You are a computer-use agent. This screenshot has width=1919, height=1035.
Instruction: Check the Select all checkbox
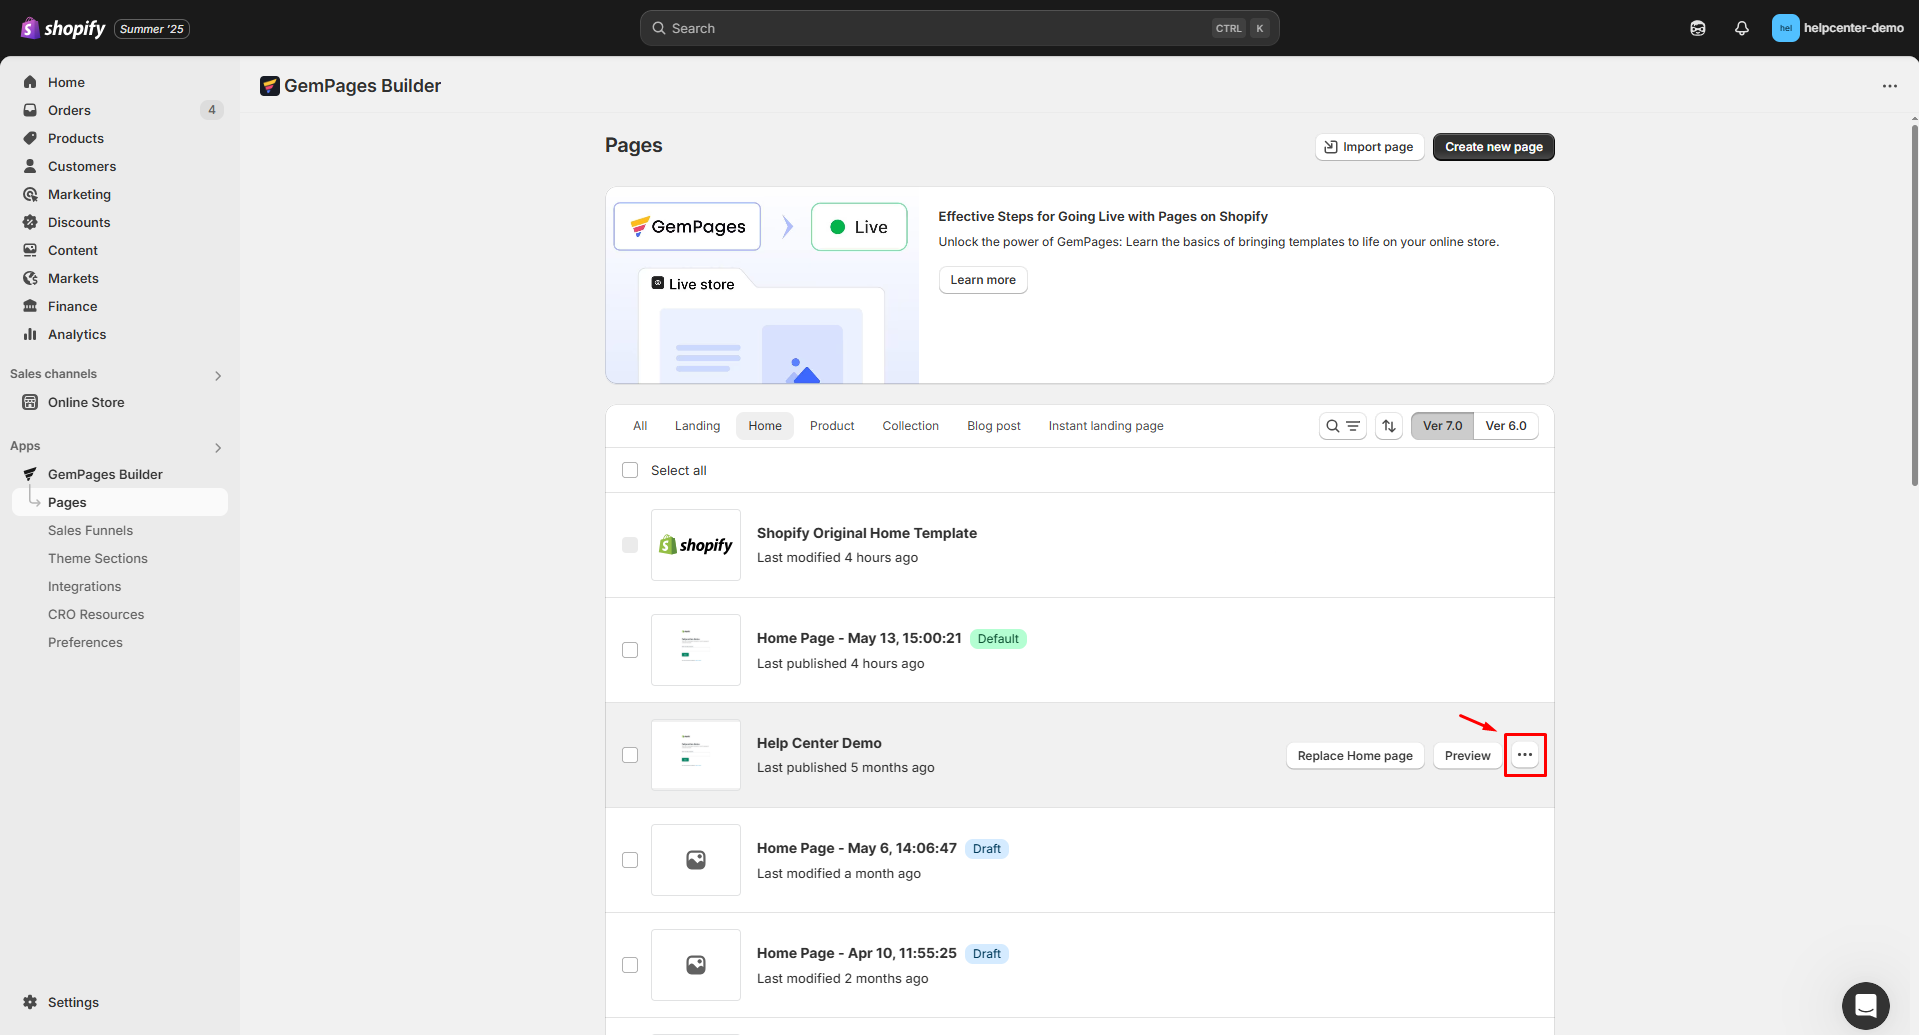(630, 470)
